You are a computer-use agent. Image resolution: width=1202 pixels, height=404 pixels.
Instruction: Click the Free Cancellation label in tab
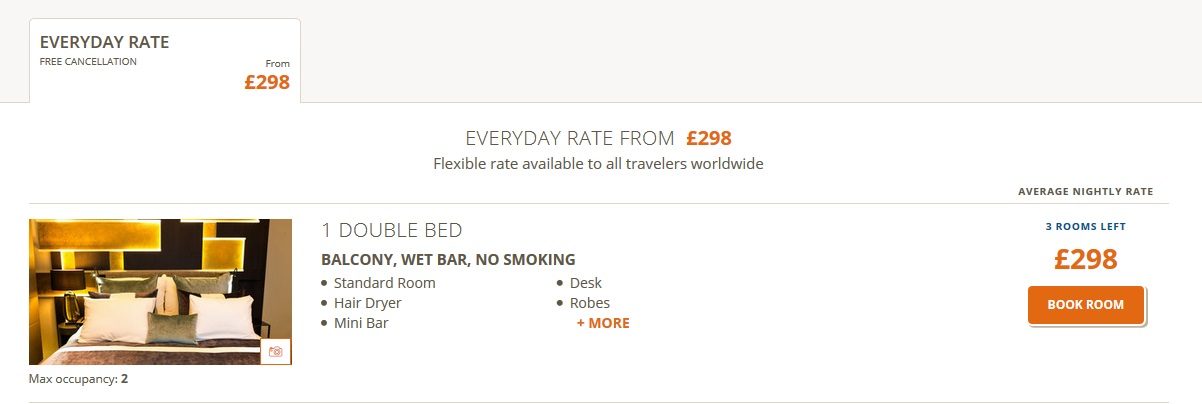click(88, 62)
